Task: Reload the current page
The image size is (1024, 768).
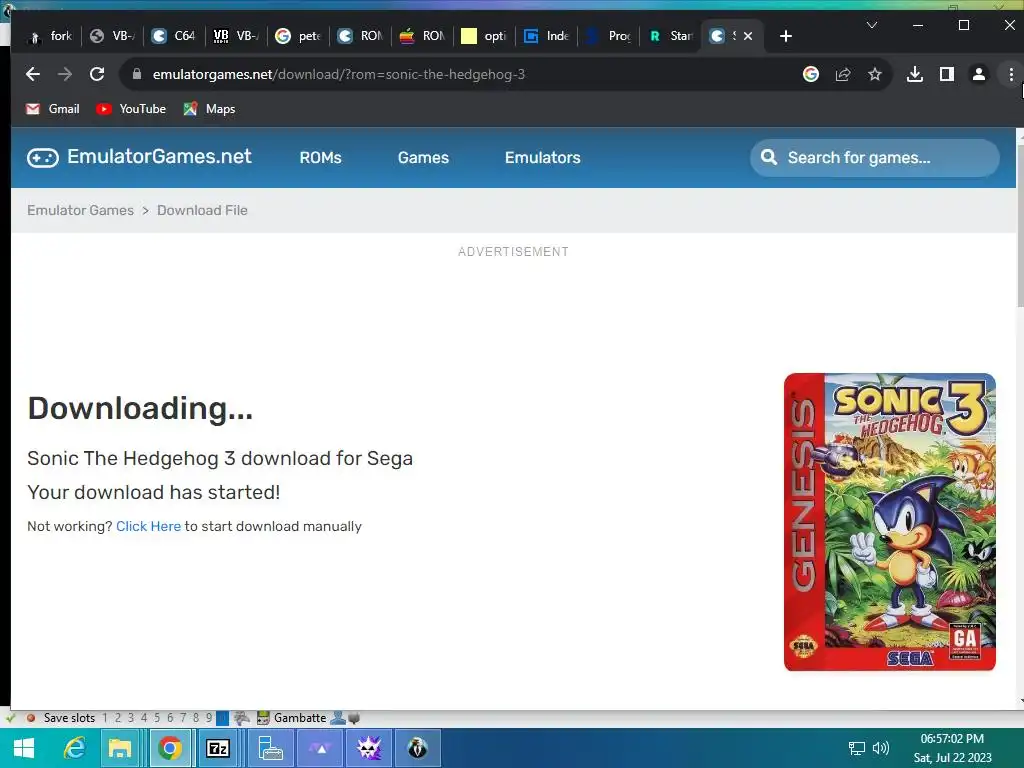Action: 97,74
